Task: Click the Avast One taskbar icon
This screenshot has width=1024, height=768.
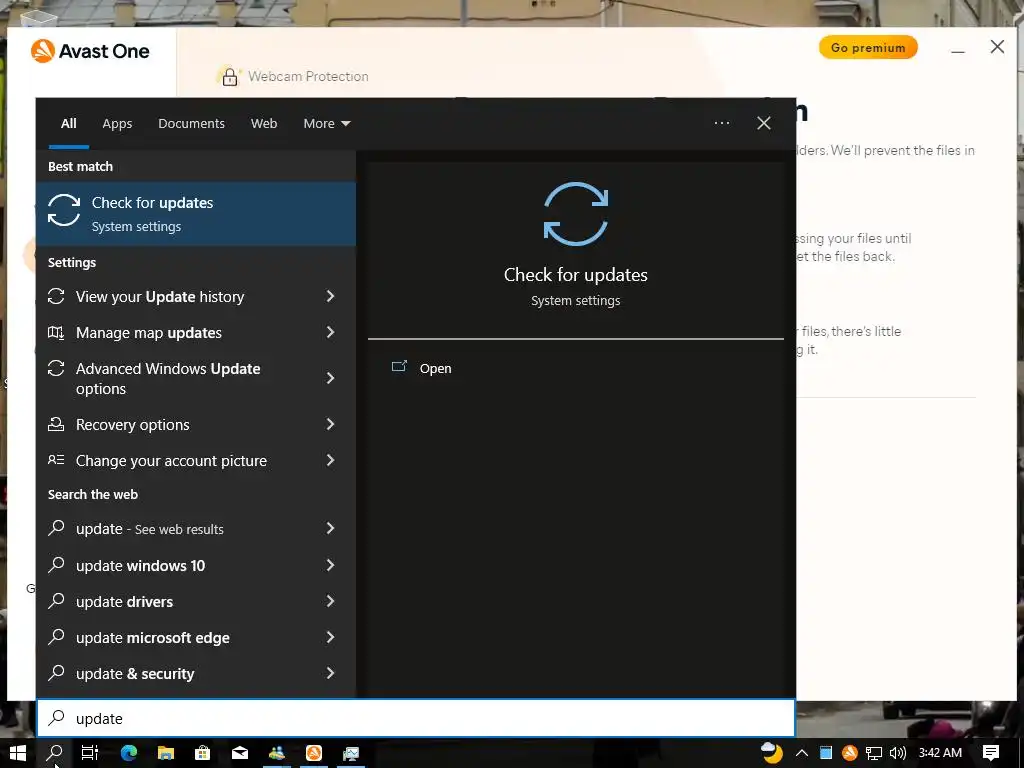Action: [x=314, y=753]
